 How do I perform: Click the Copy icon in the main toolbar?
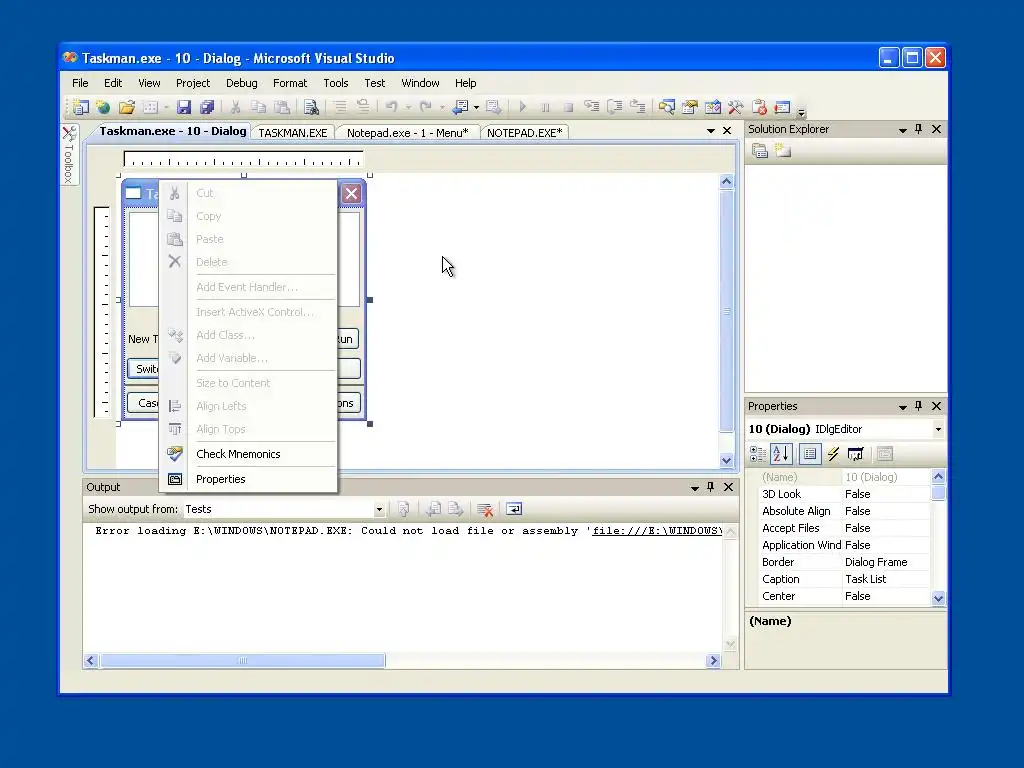(259, 107)
